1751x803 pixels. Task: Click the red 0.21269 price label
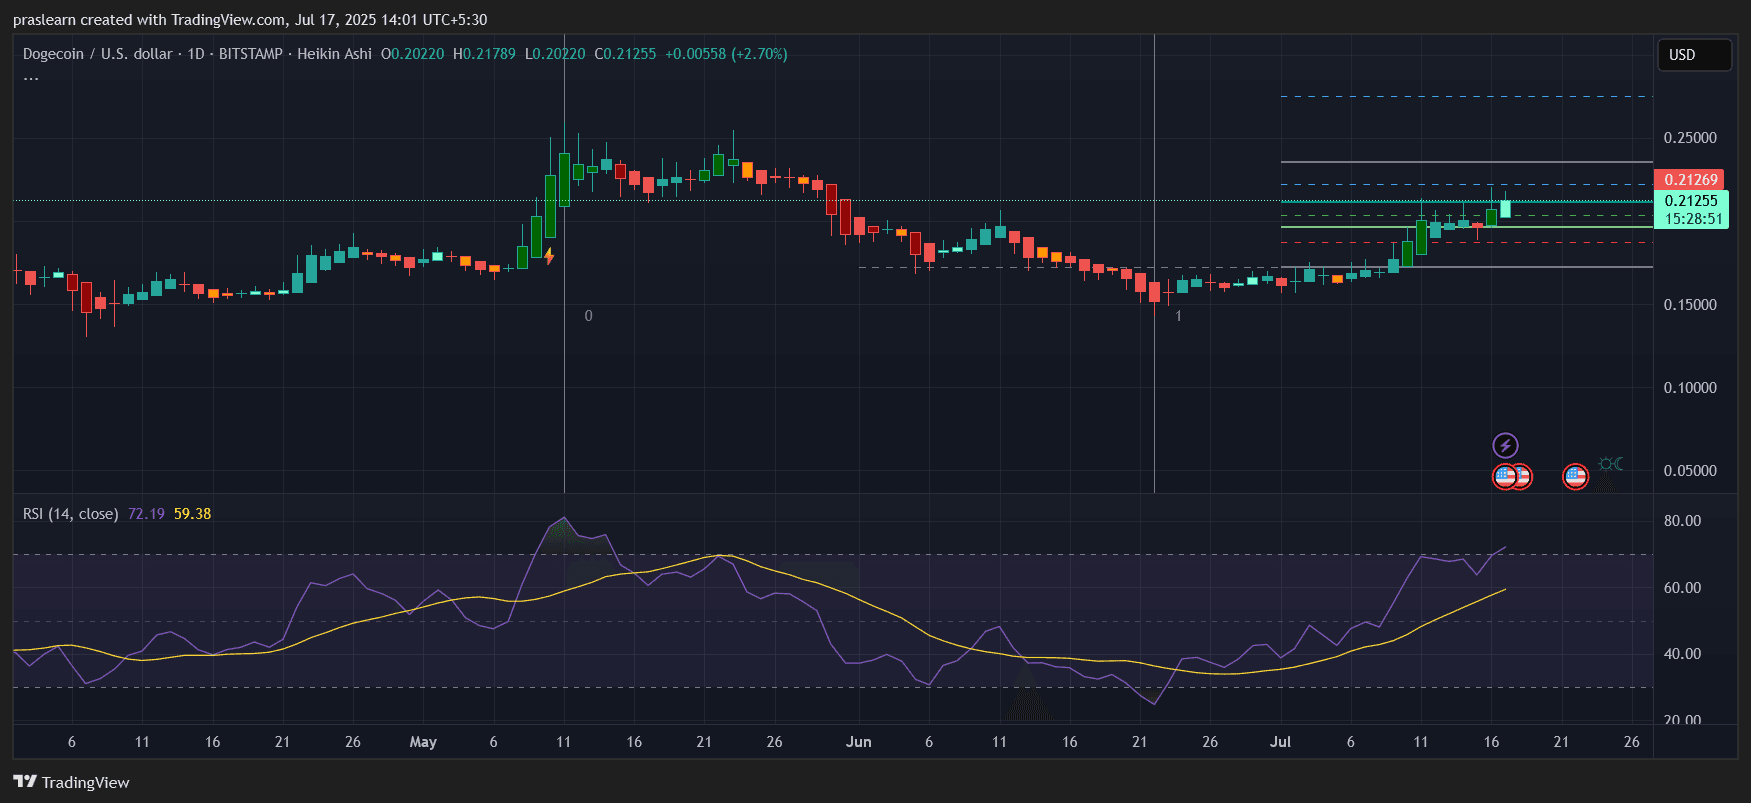coord(1690,180)
